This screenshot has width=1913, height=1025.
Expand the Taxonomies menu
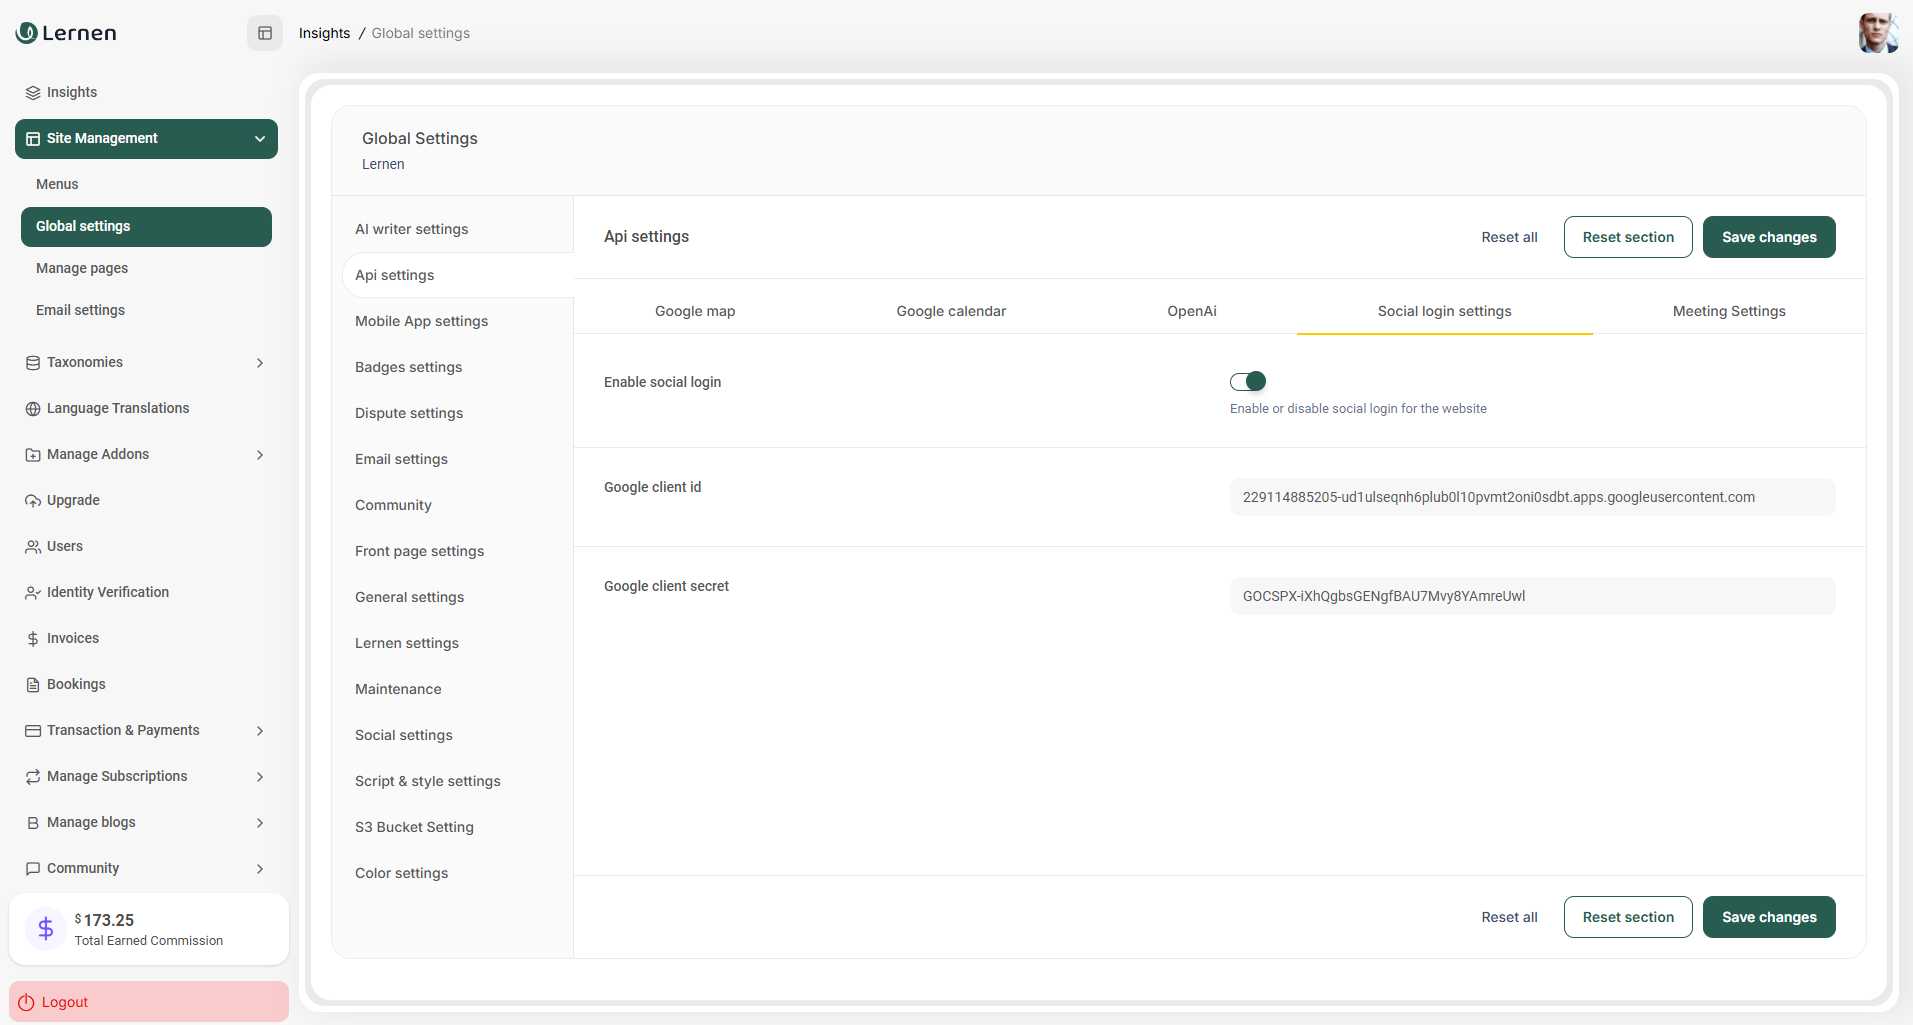click(259, 362)
